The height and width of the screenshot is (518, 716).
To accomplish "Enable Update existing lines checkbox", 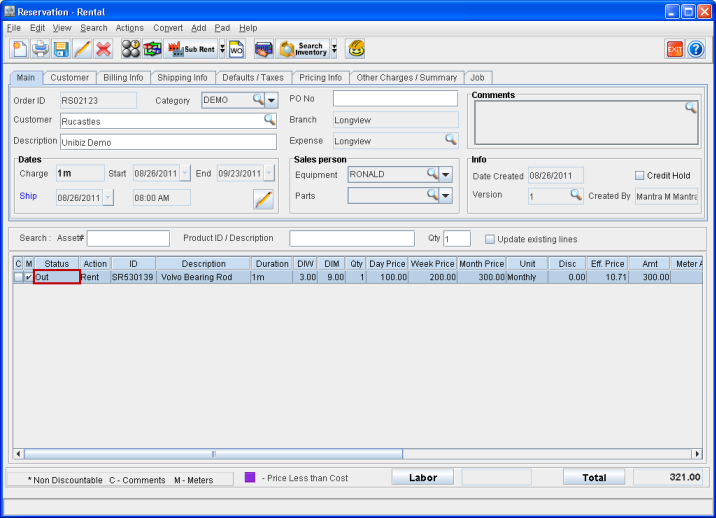I will 490,239.
